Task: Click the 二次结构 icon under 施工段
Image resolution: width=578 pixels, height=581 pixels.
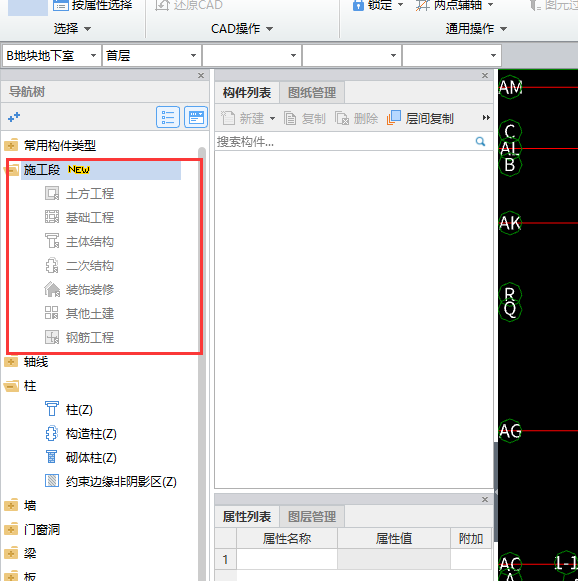Action: click(52, 265)
